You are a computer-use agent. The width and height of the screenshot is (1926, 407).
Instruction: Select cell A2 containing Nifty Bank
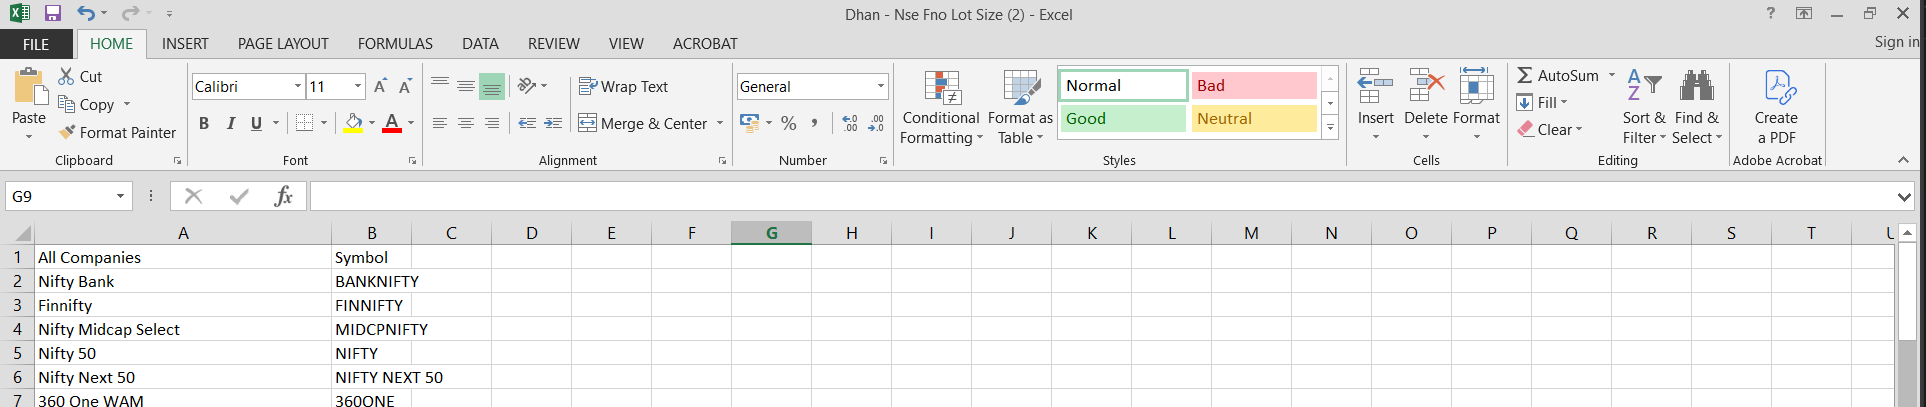click(x=182, y=282)
